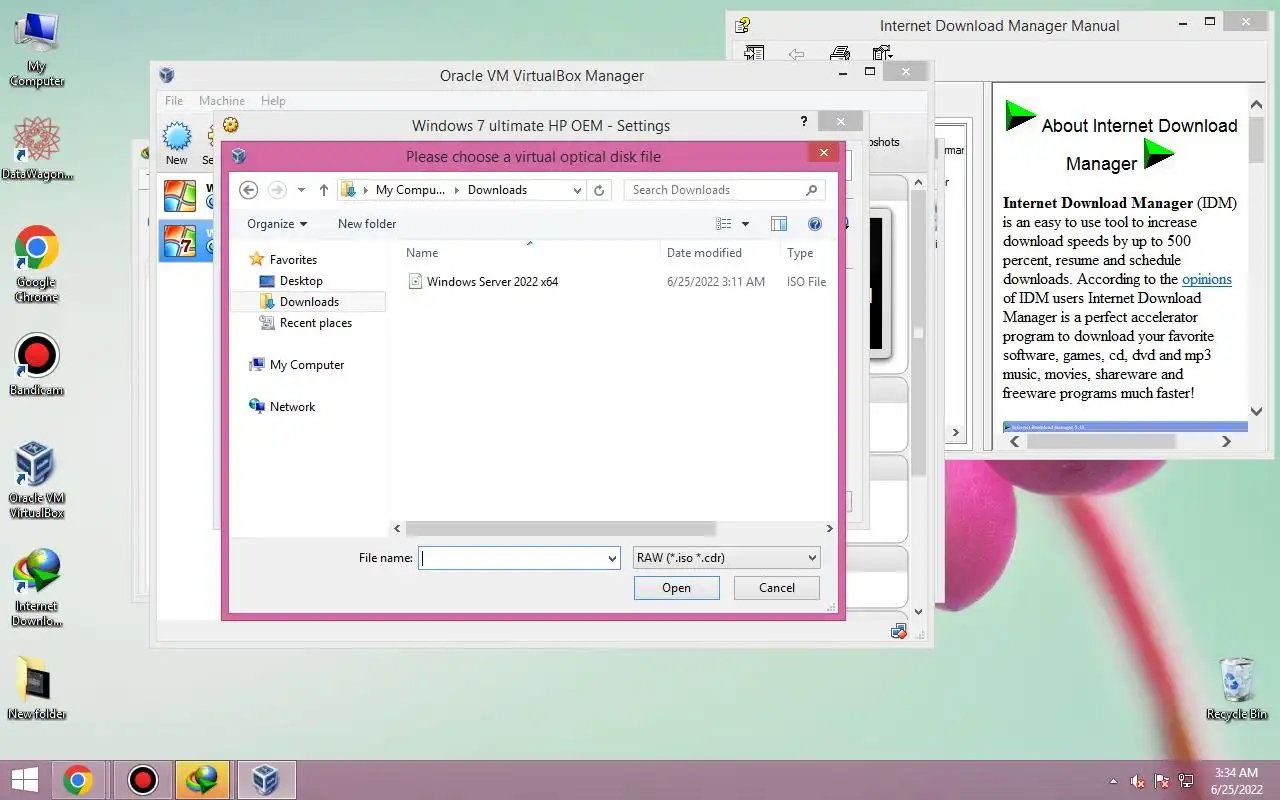Click the file dialog Forward arrow
Image resolution: width=1280 pixels, height=800 pixels.
(277, 190)
